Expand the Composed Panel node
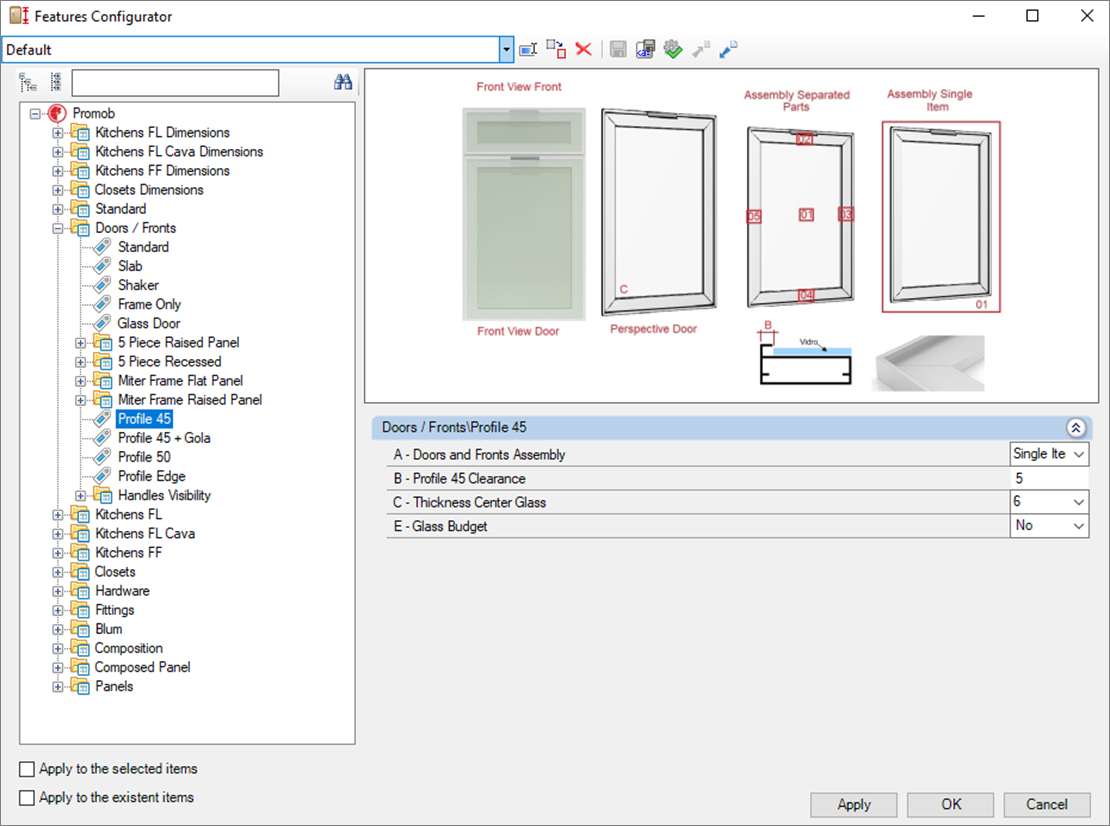This screenshot has height=826, width=1110. [58, 667]
